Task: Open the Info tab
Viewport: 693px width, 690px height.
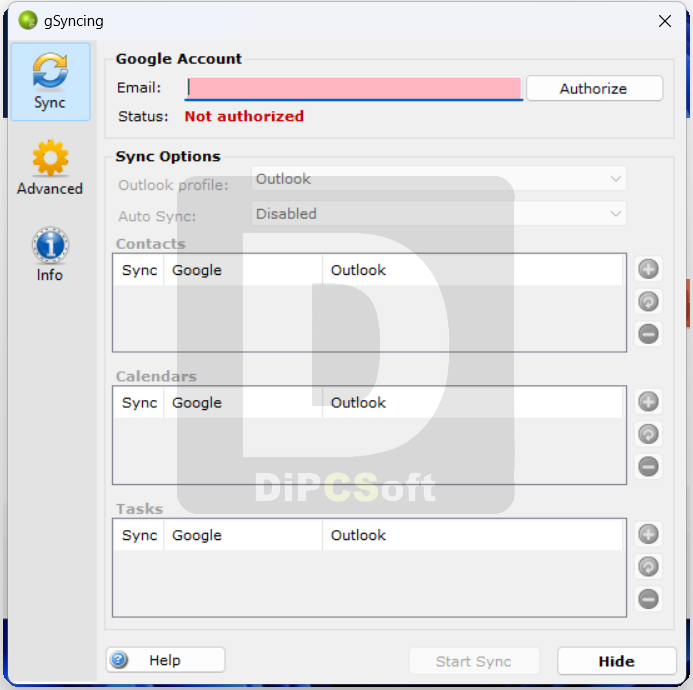Action: (50, 255)
